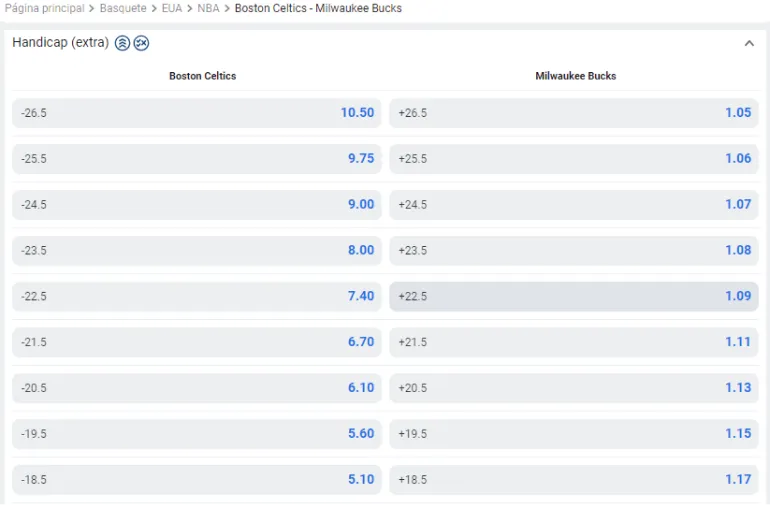Select the highlighted Milwaukee Bucks +22.5 option
Viewport: 770px width, 505px height.
[573, 297]
